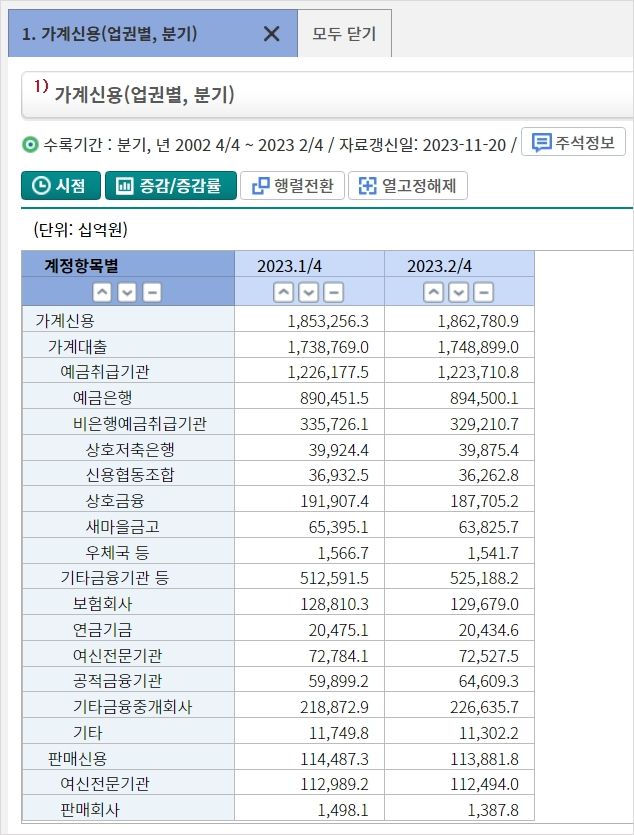Select the 비은행예금취급기관 row label
Screen dimensions: 634x835
[140, 424]
